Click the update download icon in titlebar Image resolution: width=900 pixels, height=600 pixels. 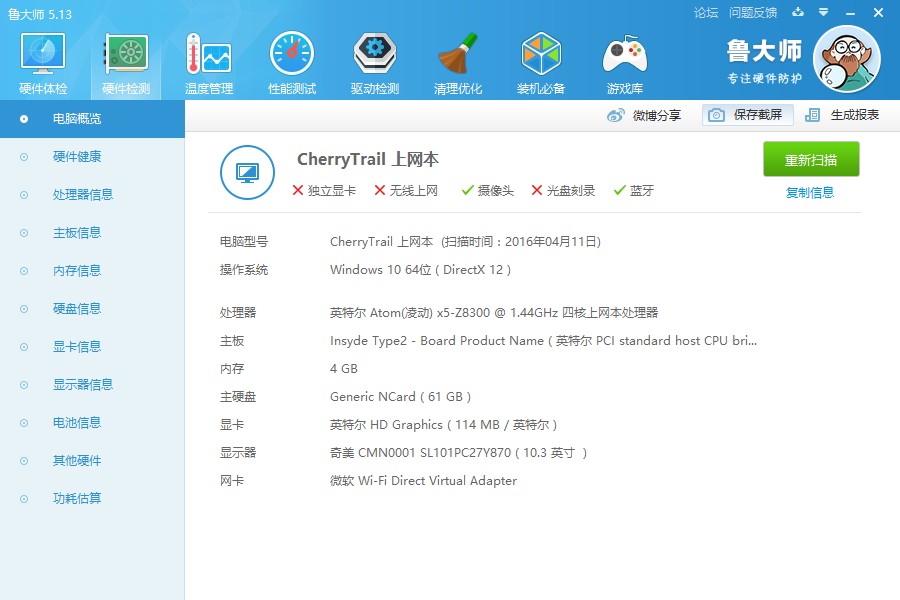[797, 13]
